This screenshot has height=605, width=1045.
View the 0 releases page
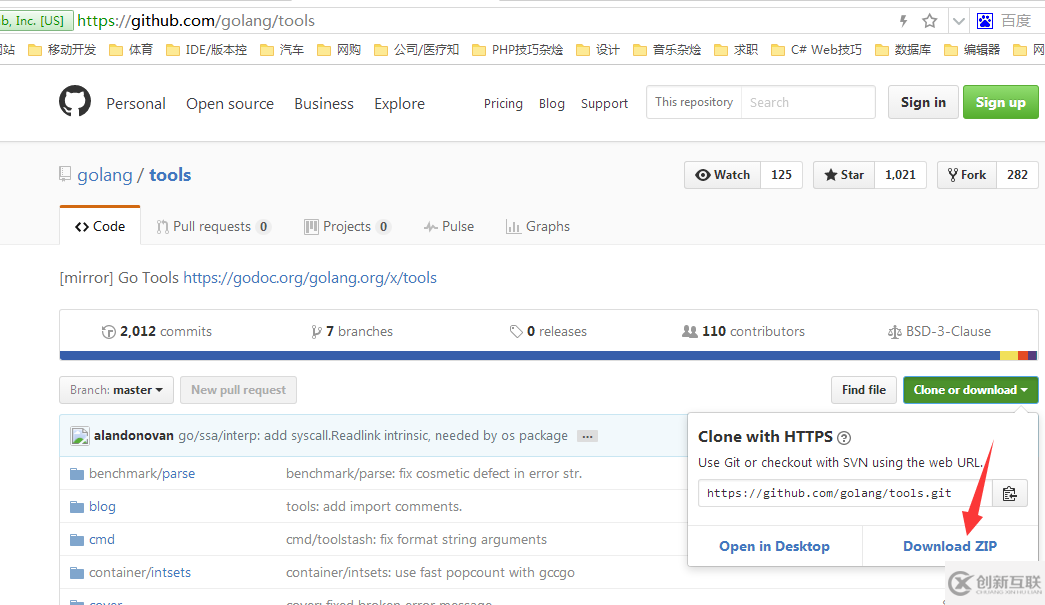tap(548, 331)
